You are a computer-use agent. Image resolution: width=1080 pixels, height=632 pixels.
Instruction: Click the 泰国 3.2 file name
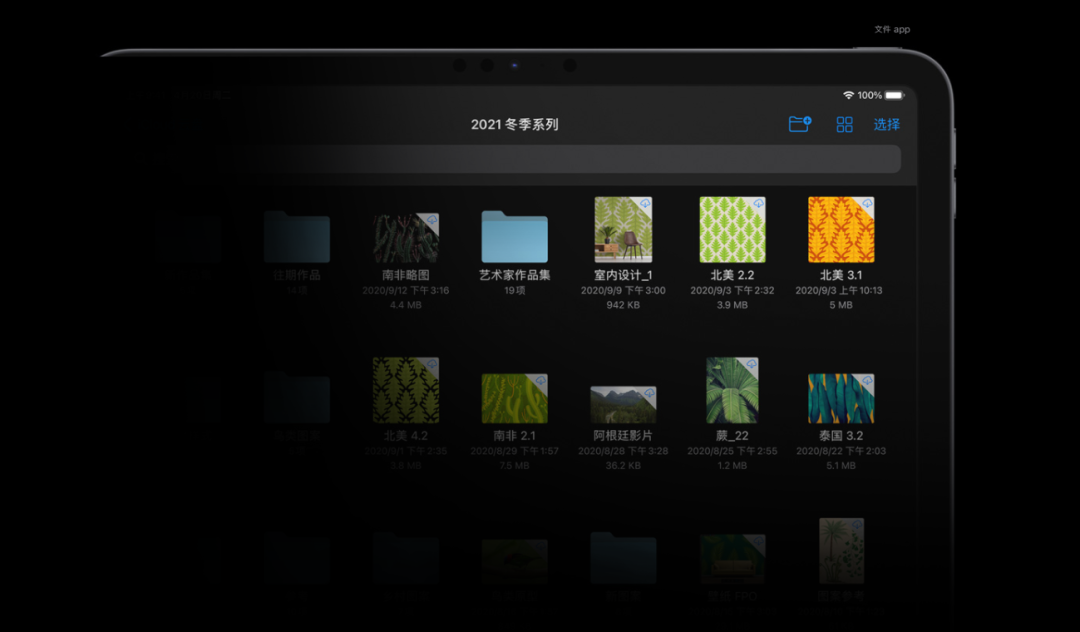click(x=841, y=435)
